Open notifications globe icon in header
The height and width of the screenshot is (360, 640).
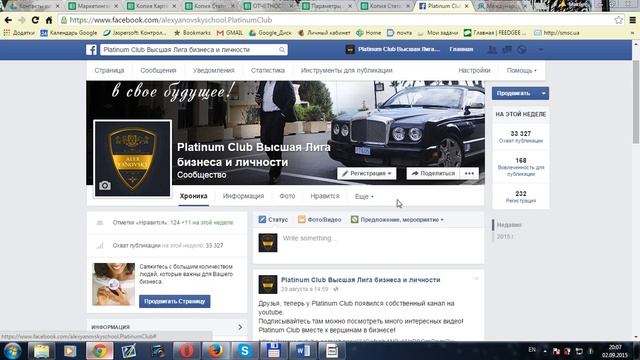[521, 50]
